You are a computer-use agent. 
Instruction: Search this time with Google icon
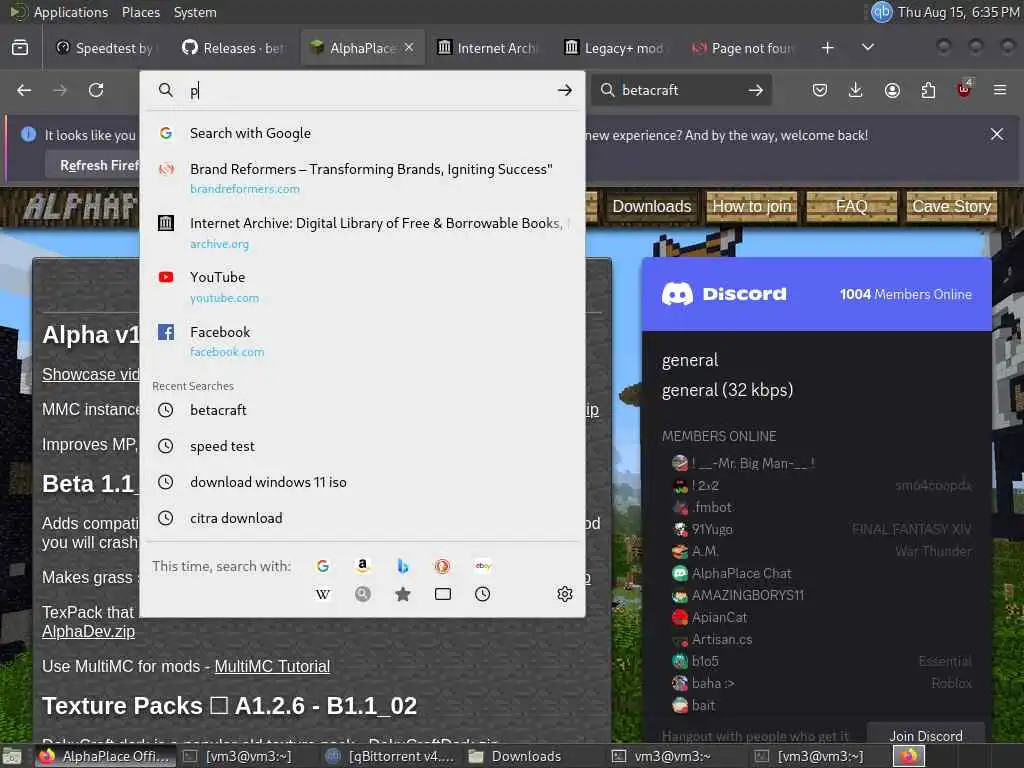(323, 566)
